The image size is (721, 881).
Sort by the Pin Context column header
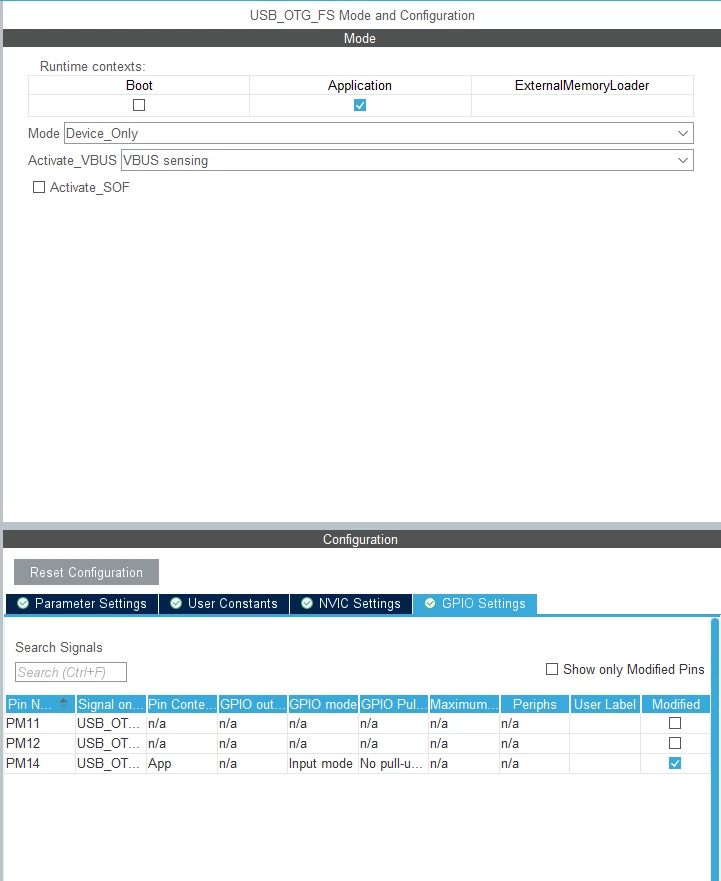click(x=182, y=704)
